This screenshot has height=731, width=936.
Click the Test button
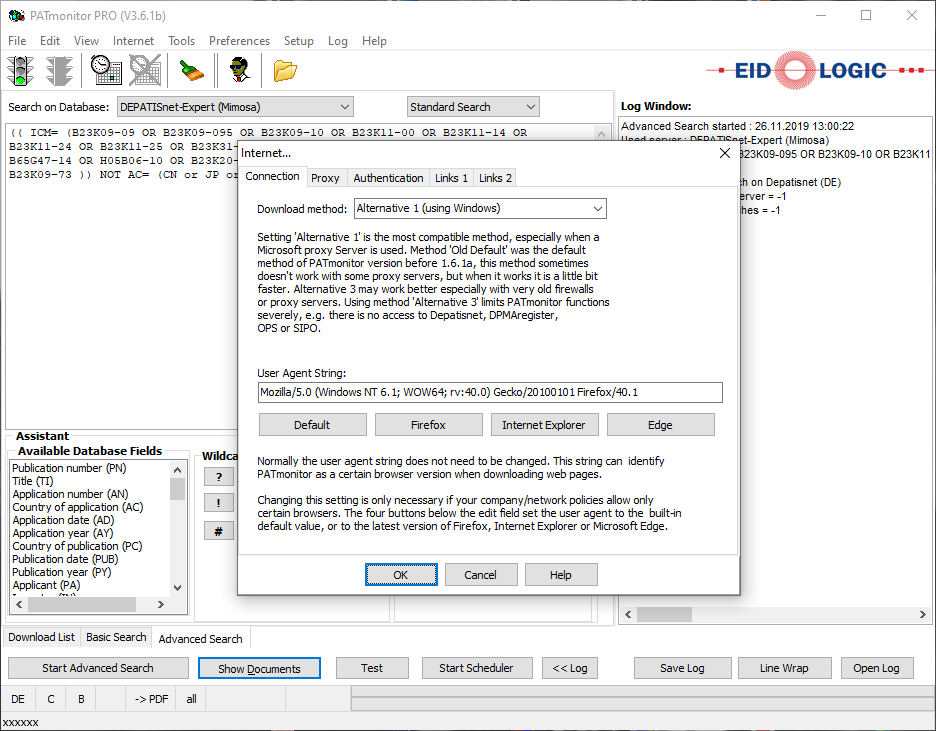click(x=372, y=668)
